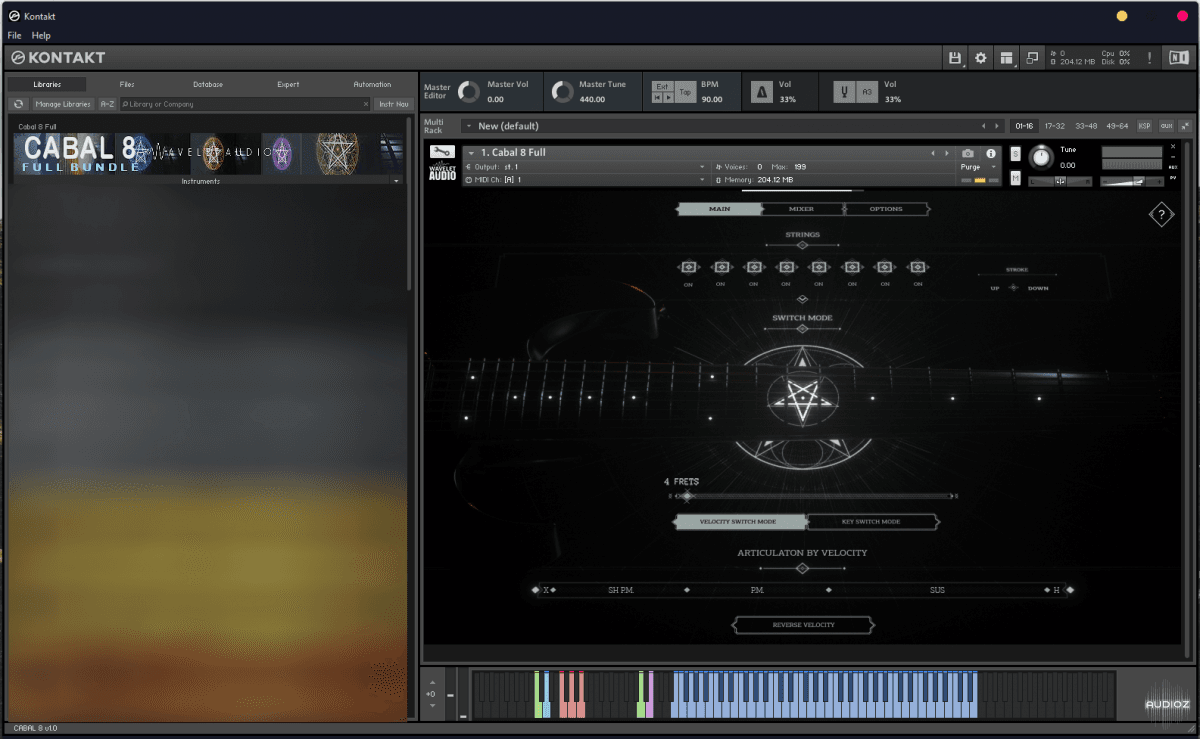Toggle the fourth string ON switch

click(786, 267)
